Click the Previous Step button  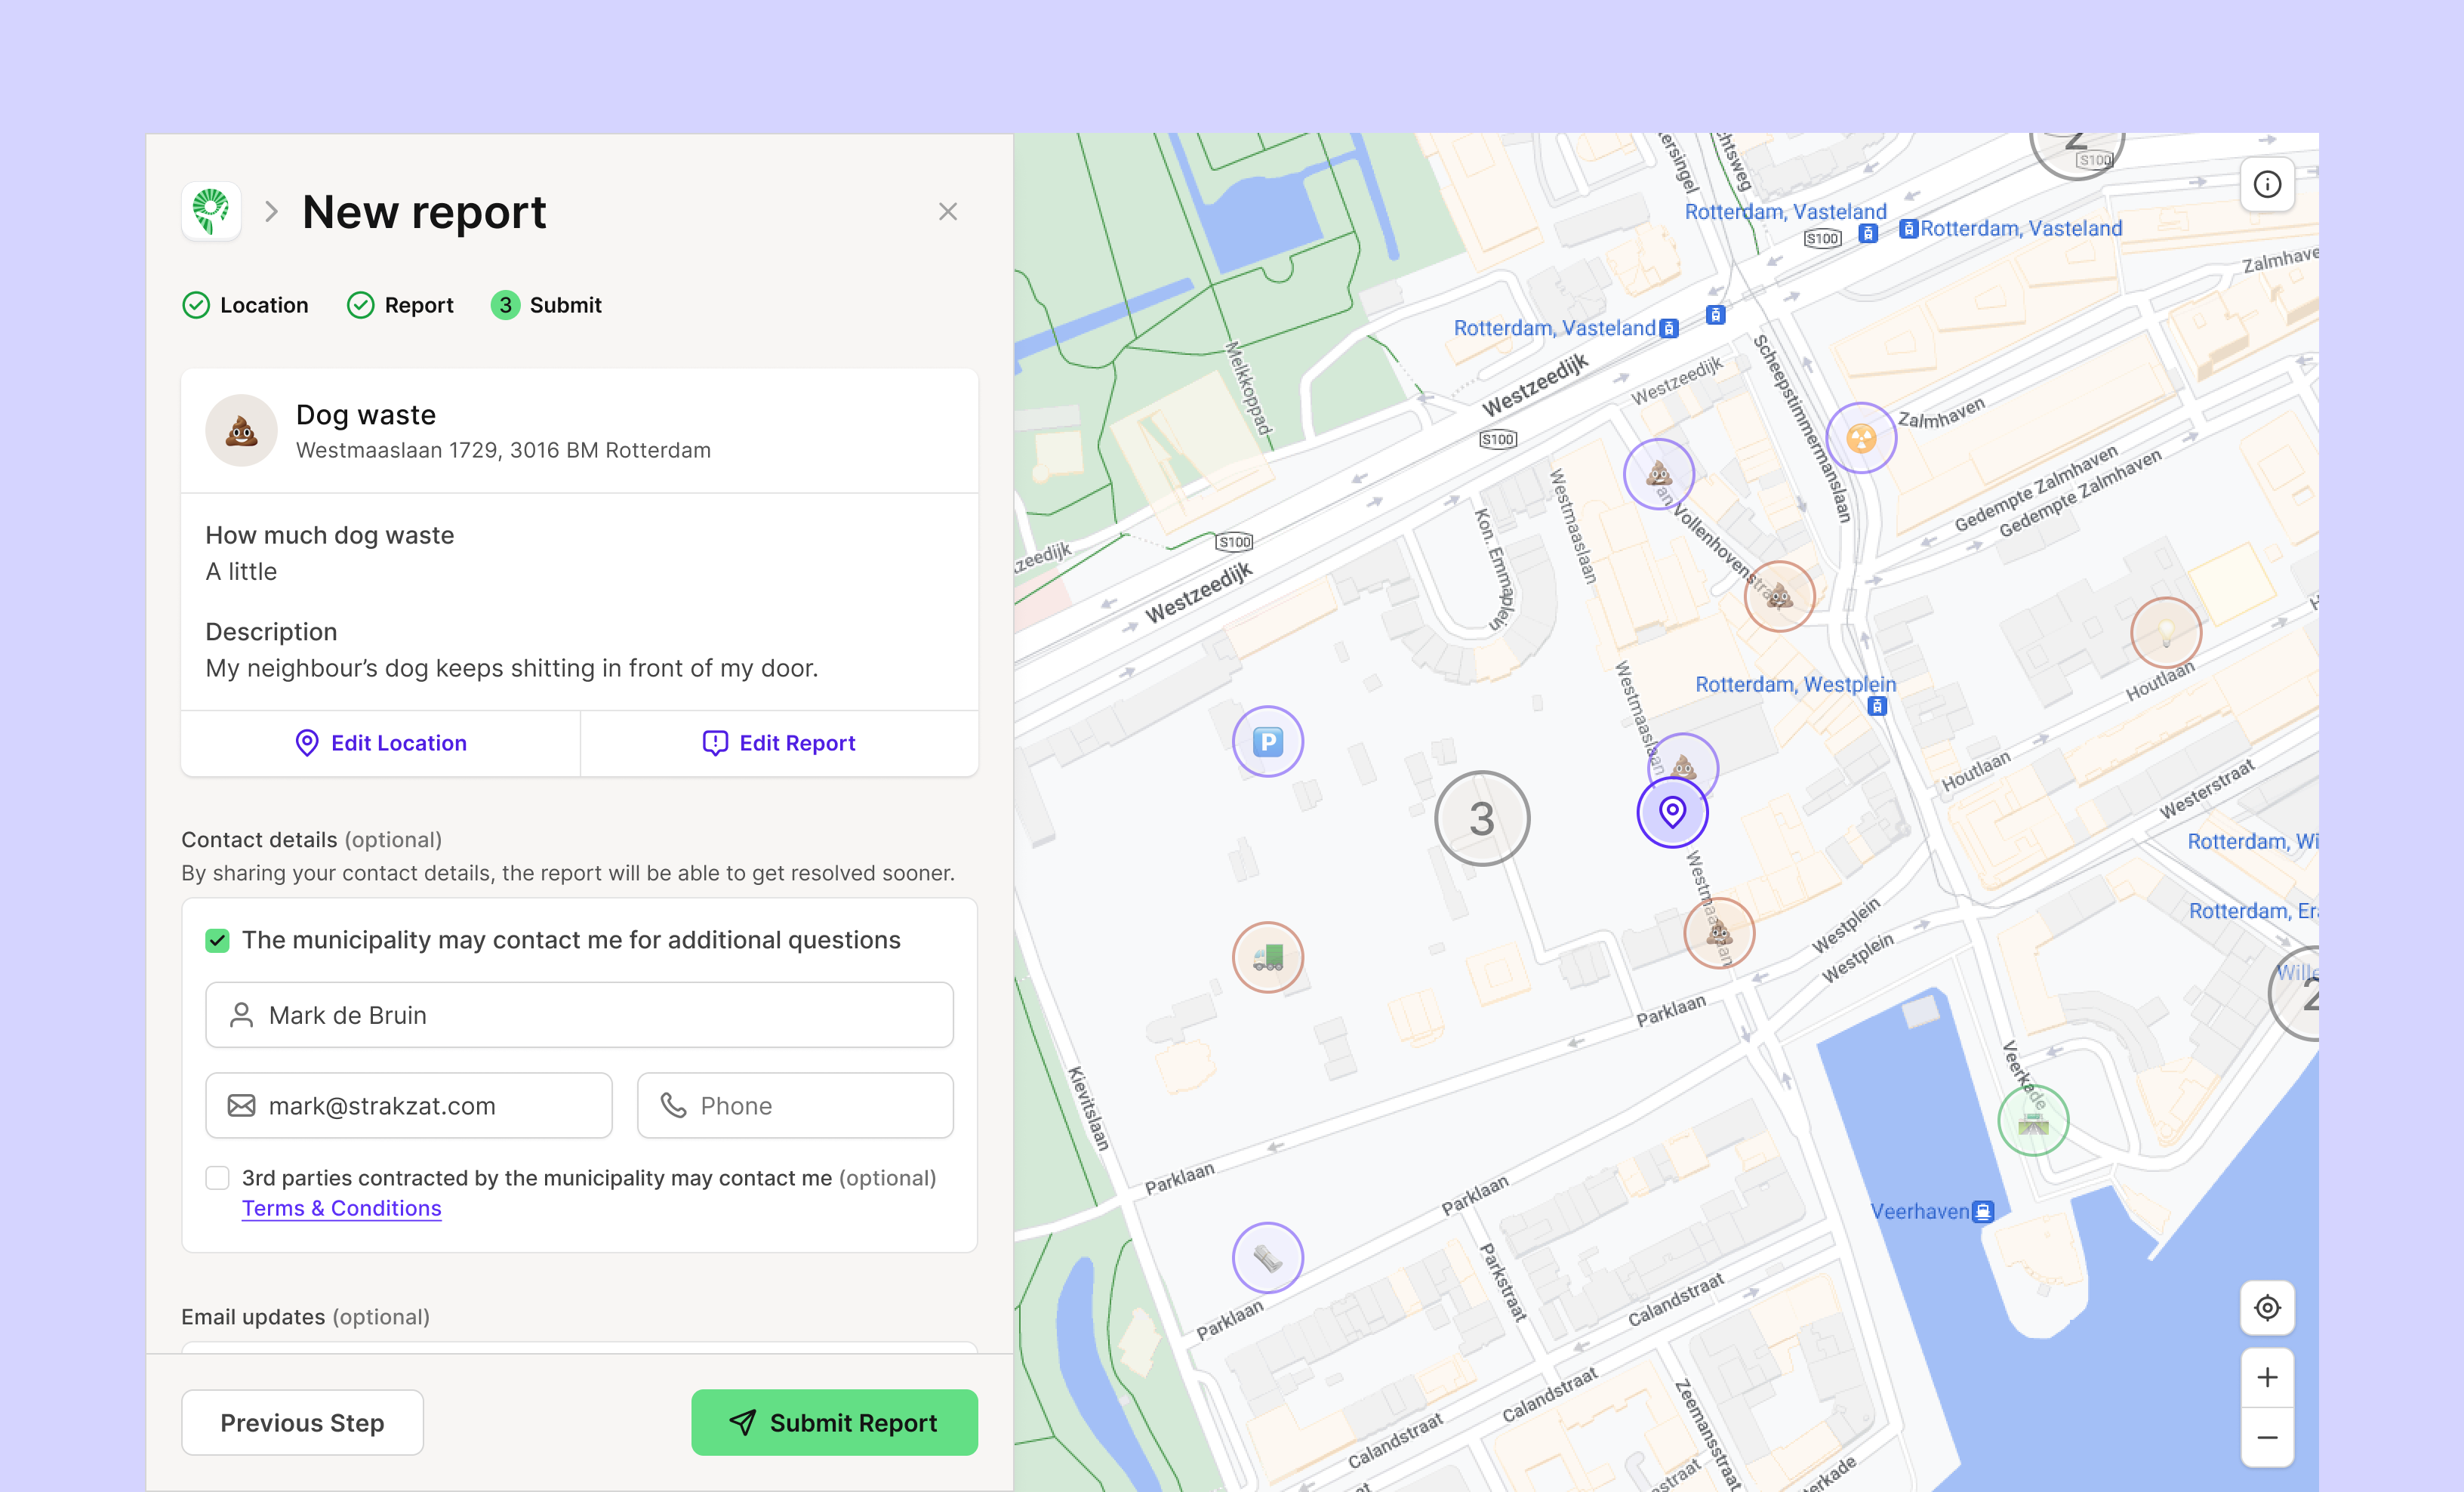[302, 1422]
